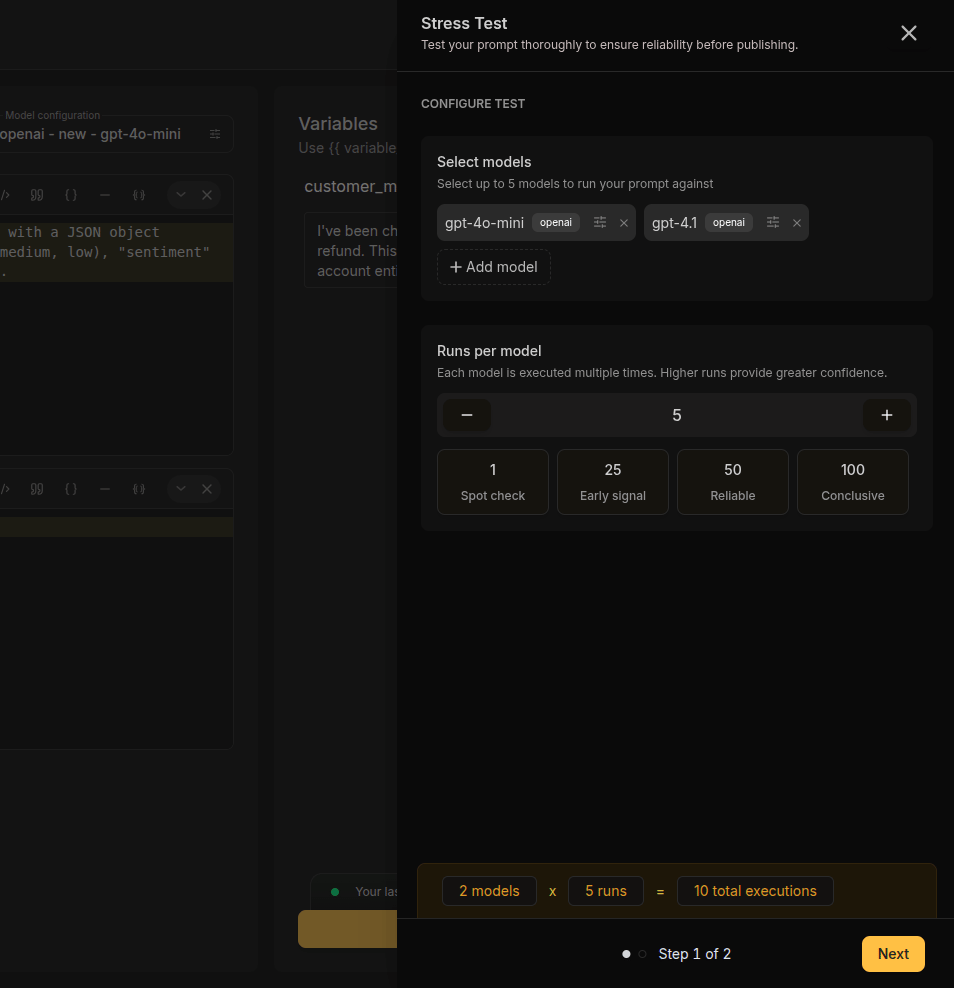
Task: Open settings for gpt-4.1 model chip
Action: click(x=773, y=222)
